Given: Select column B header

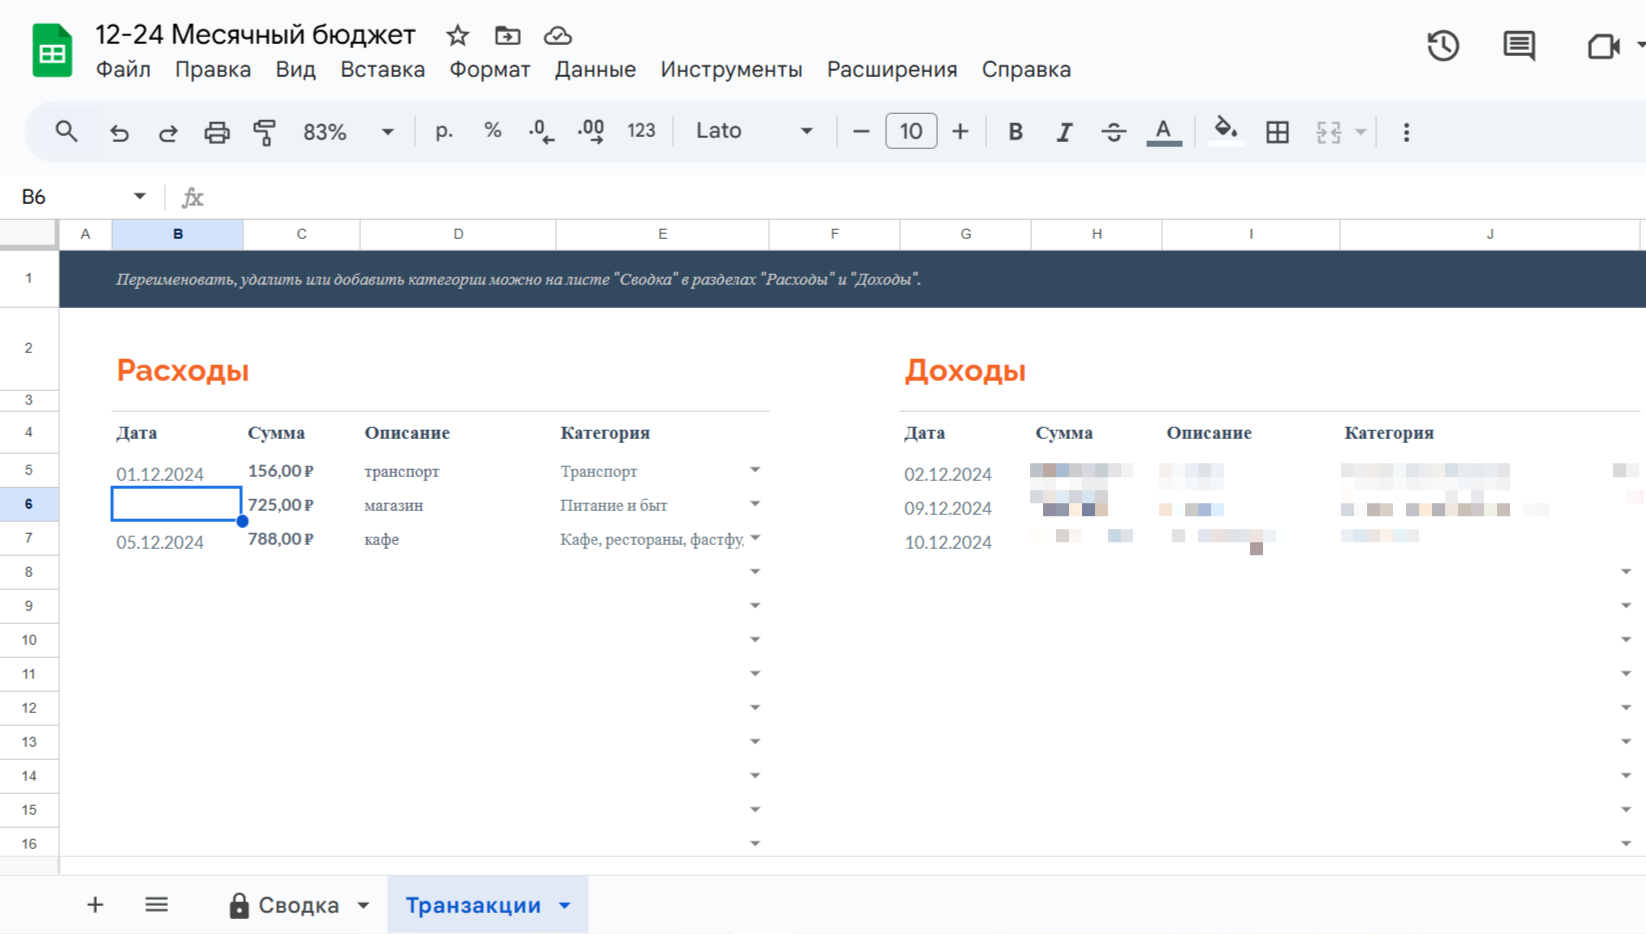Looking at the screenshot, I should click(x=178, y=234).
